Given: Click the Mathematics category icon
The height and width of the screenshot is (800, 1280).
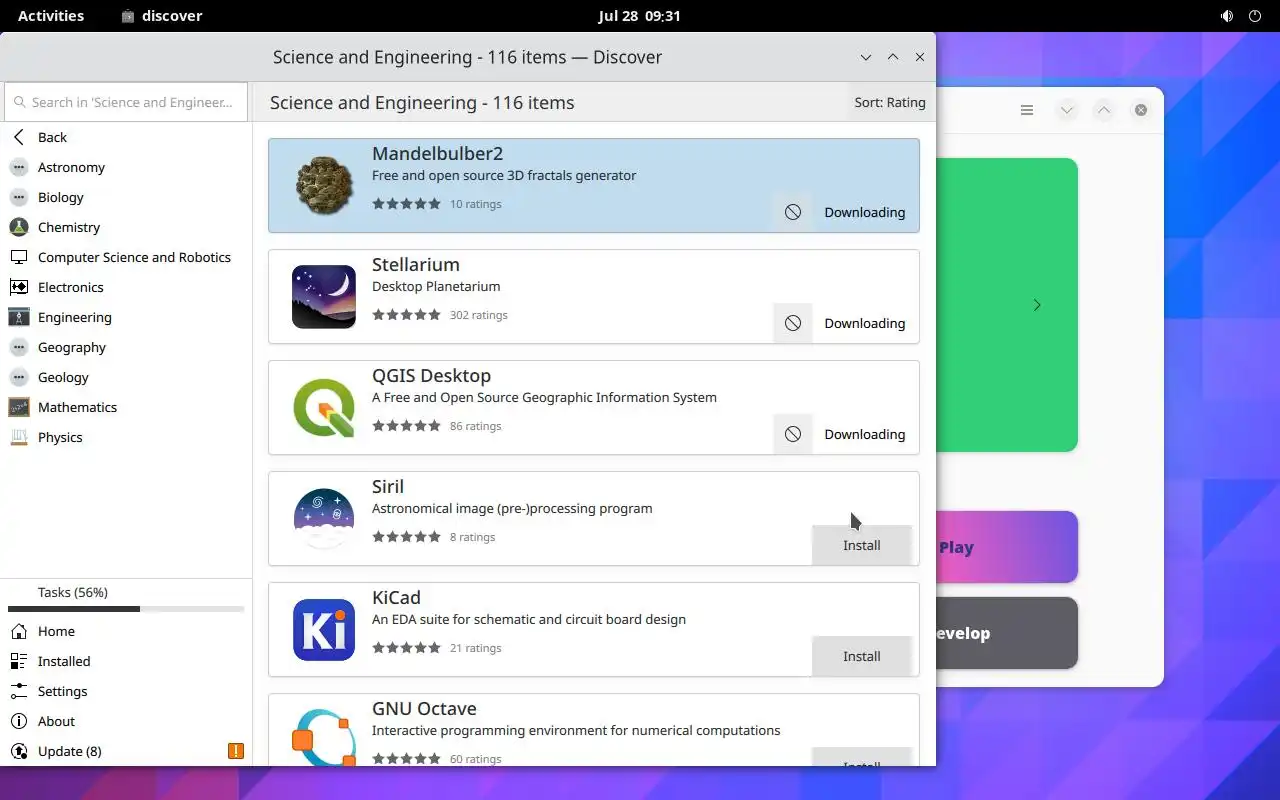Looking at the screenshot, I should click(19, 407).
